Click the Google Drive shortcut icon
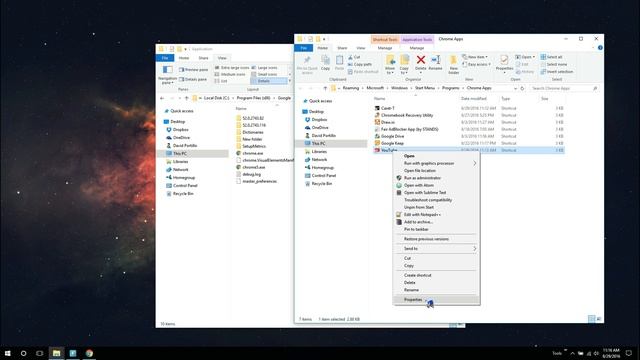This screenshot has width=640, height=360. pos(377,136)
